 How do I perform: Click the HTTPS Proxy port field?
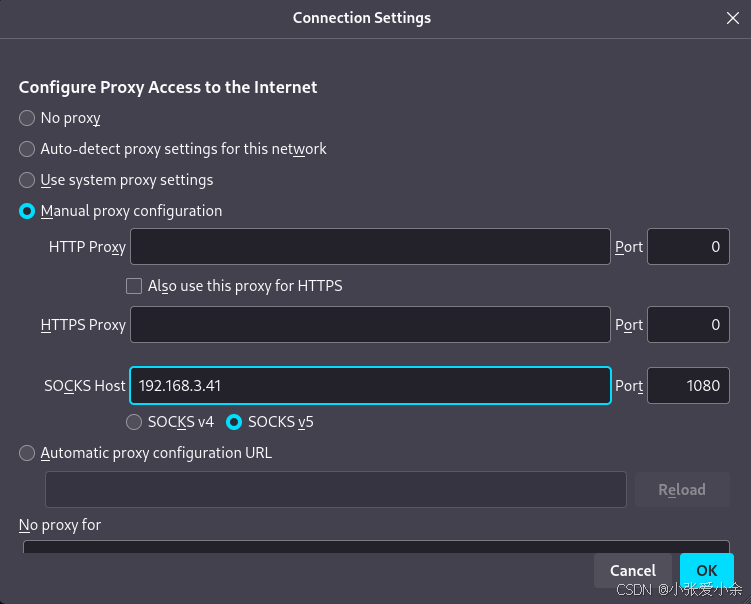pos(688,324)
